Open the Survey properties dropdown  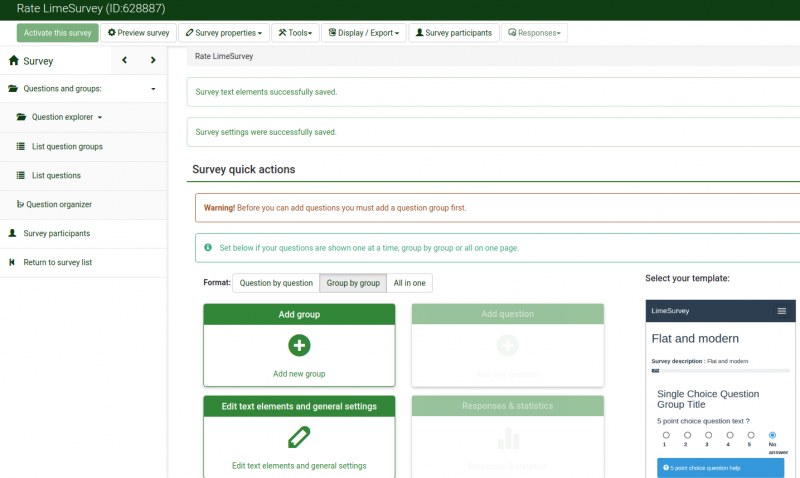click(x=223, y=33)
